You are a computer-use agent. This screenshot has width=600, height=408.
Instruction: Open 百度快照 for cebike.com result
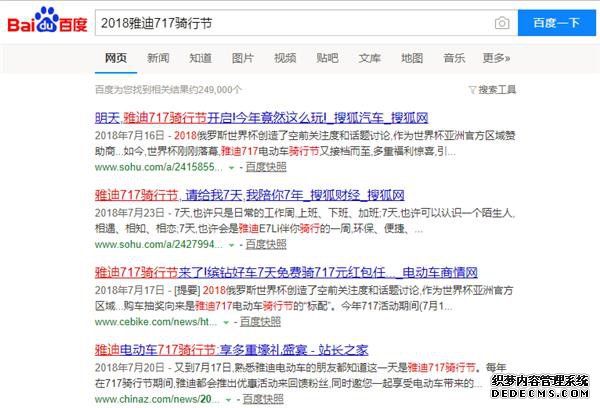coord(260,322)
